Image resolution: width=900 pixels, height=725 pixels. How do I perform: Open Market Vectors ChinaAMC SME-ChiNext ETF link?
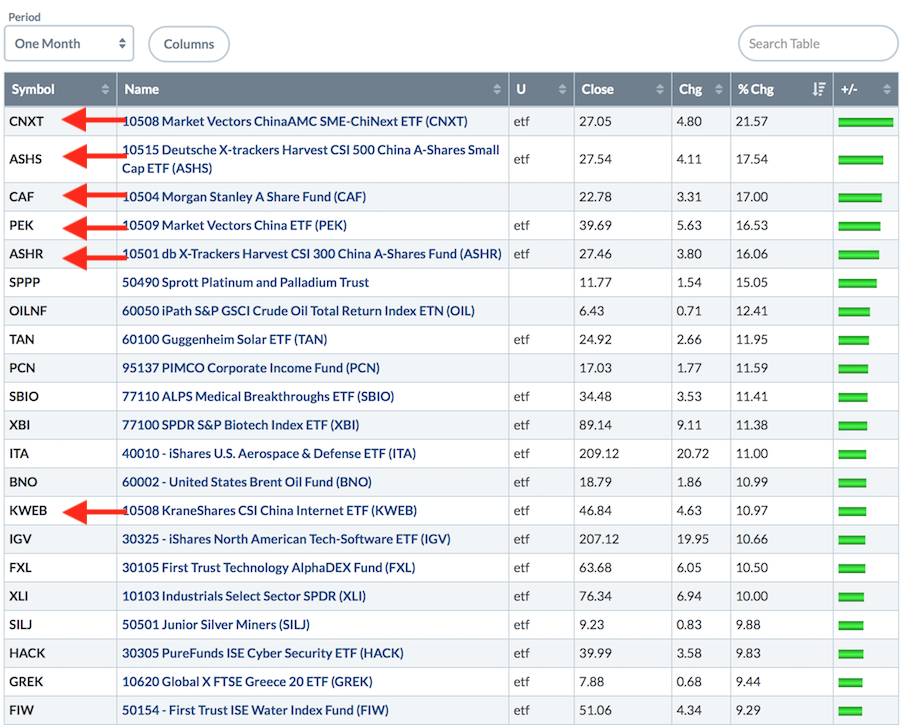coord(295,121)
